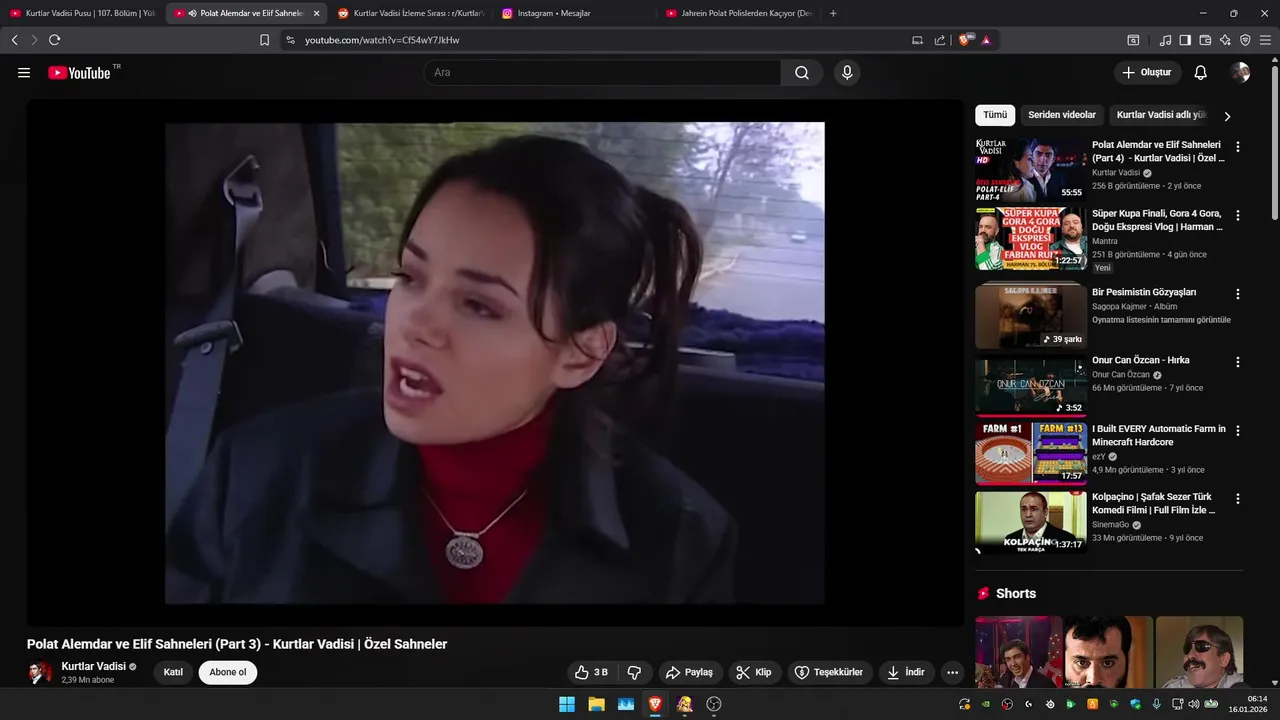Image resolution: width=1280 pixels, height=720 pixels.
Task: Switch to Kurtlar Vadisi Pusu 107. Bölüm tab
Action: point(82,13)
